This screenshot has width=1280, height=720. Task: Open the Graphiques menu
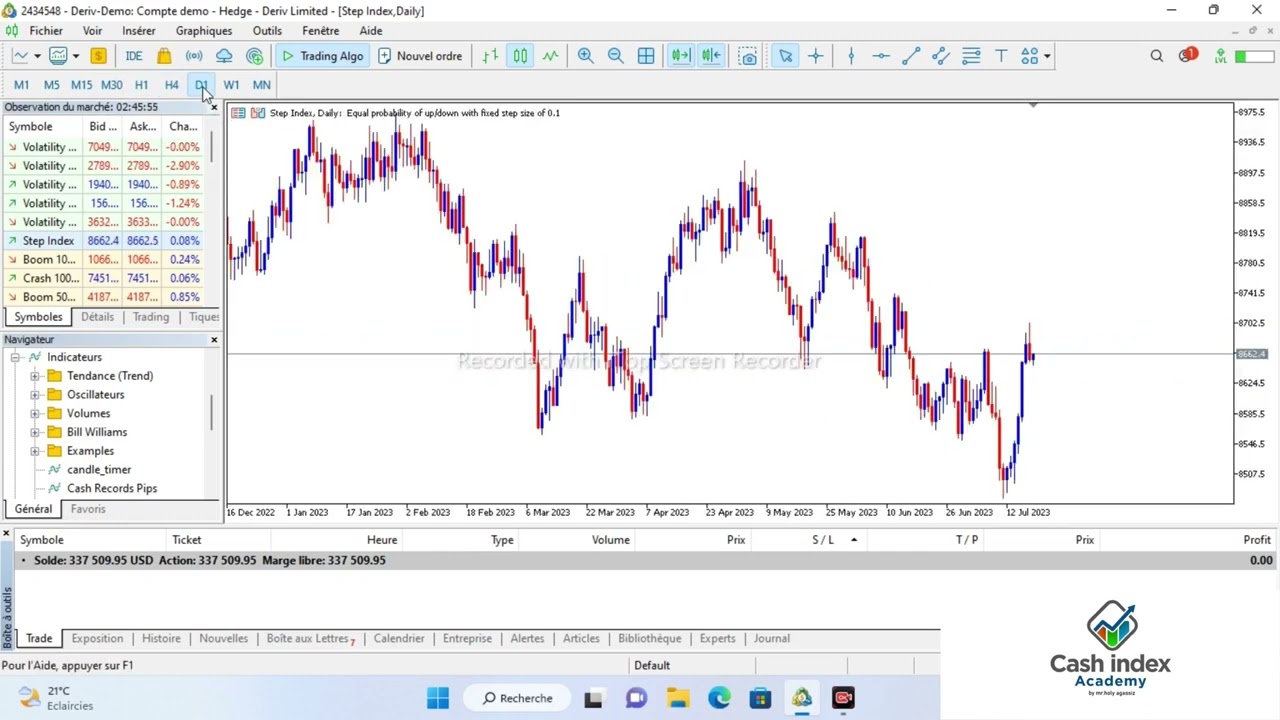click(x=204, y=31)
